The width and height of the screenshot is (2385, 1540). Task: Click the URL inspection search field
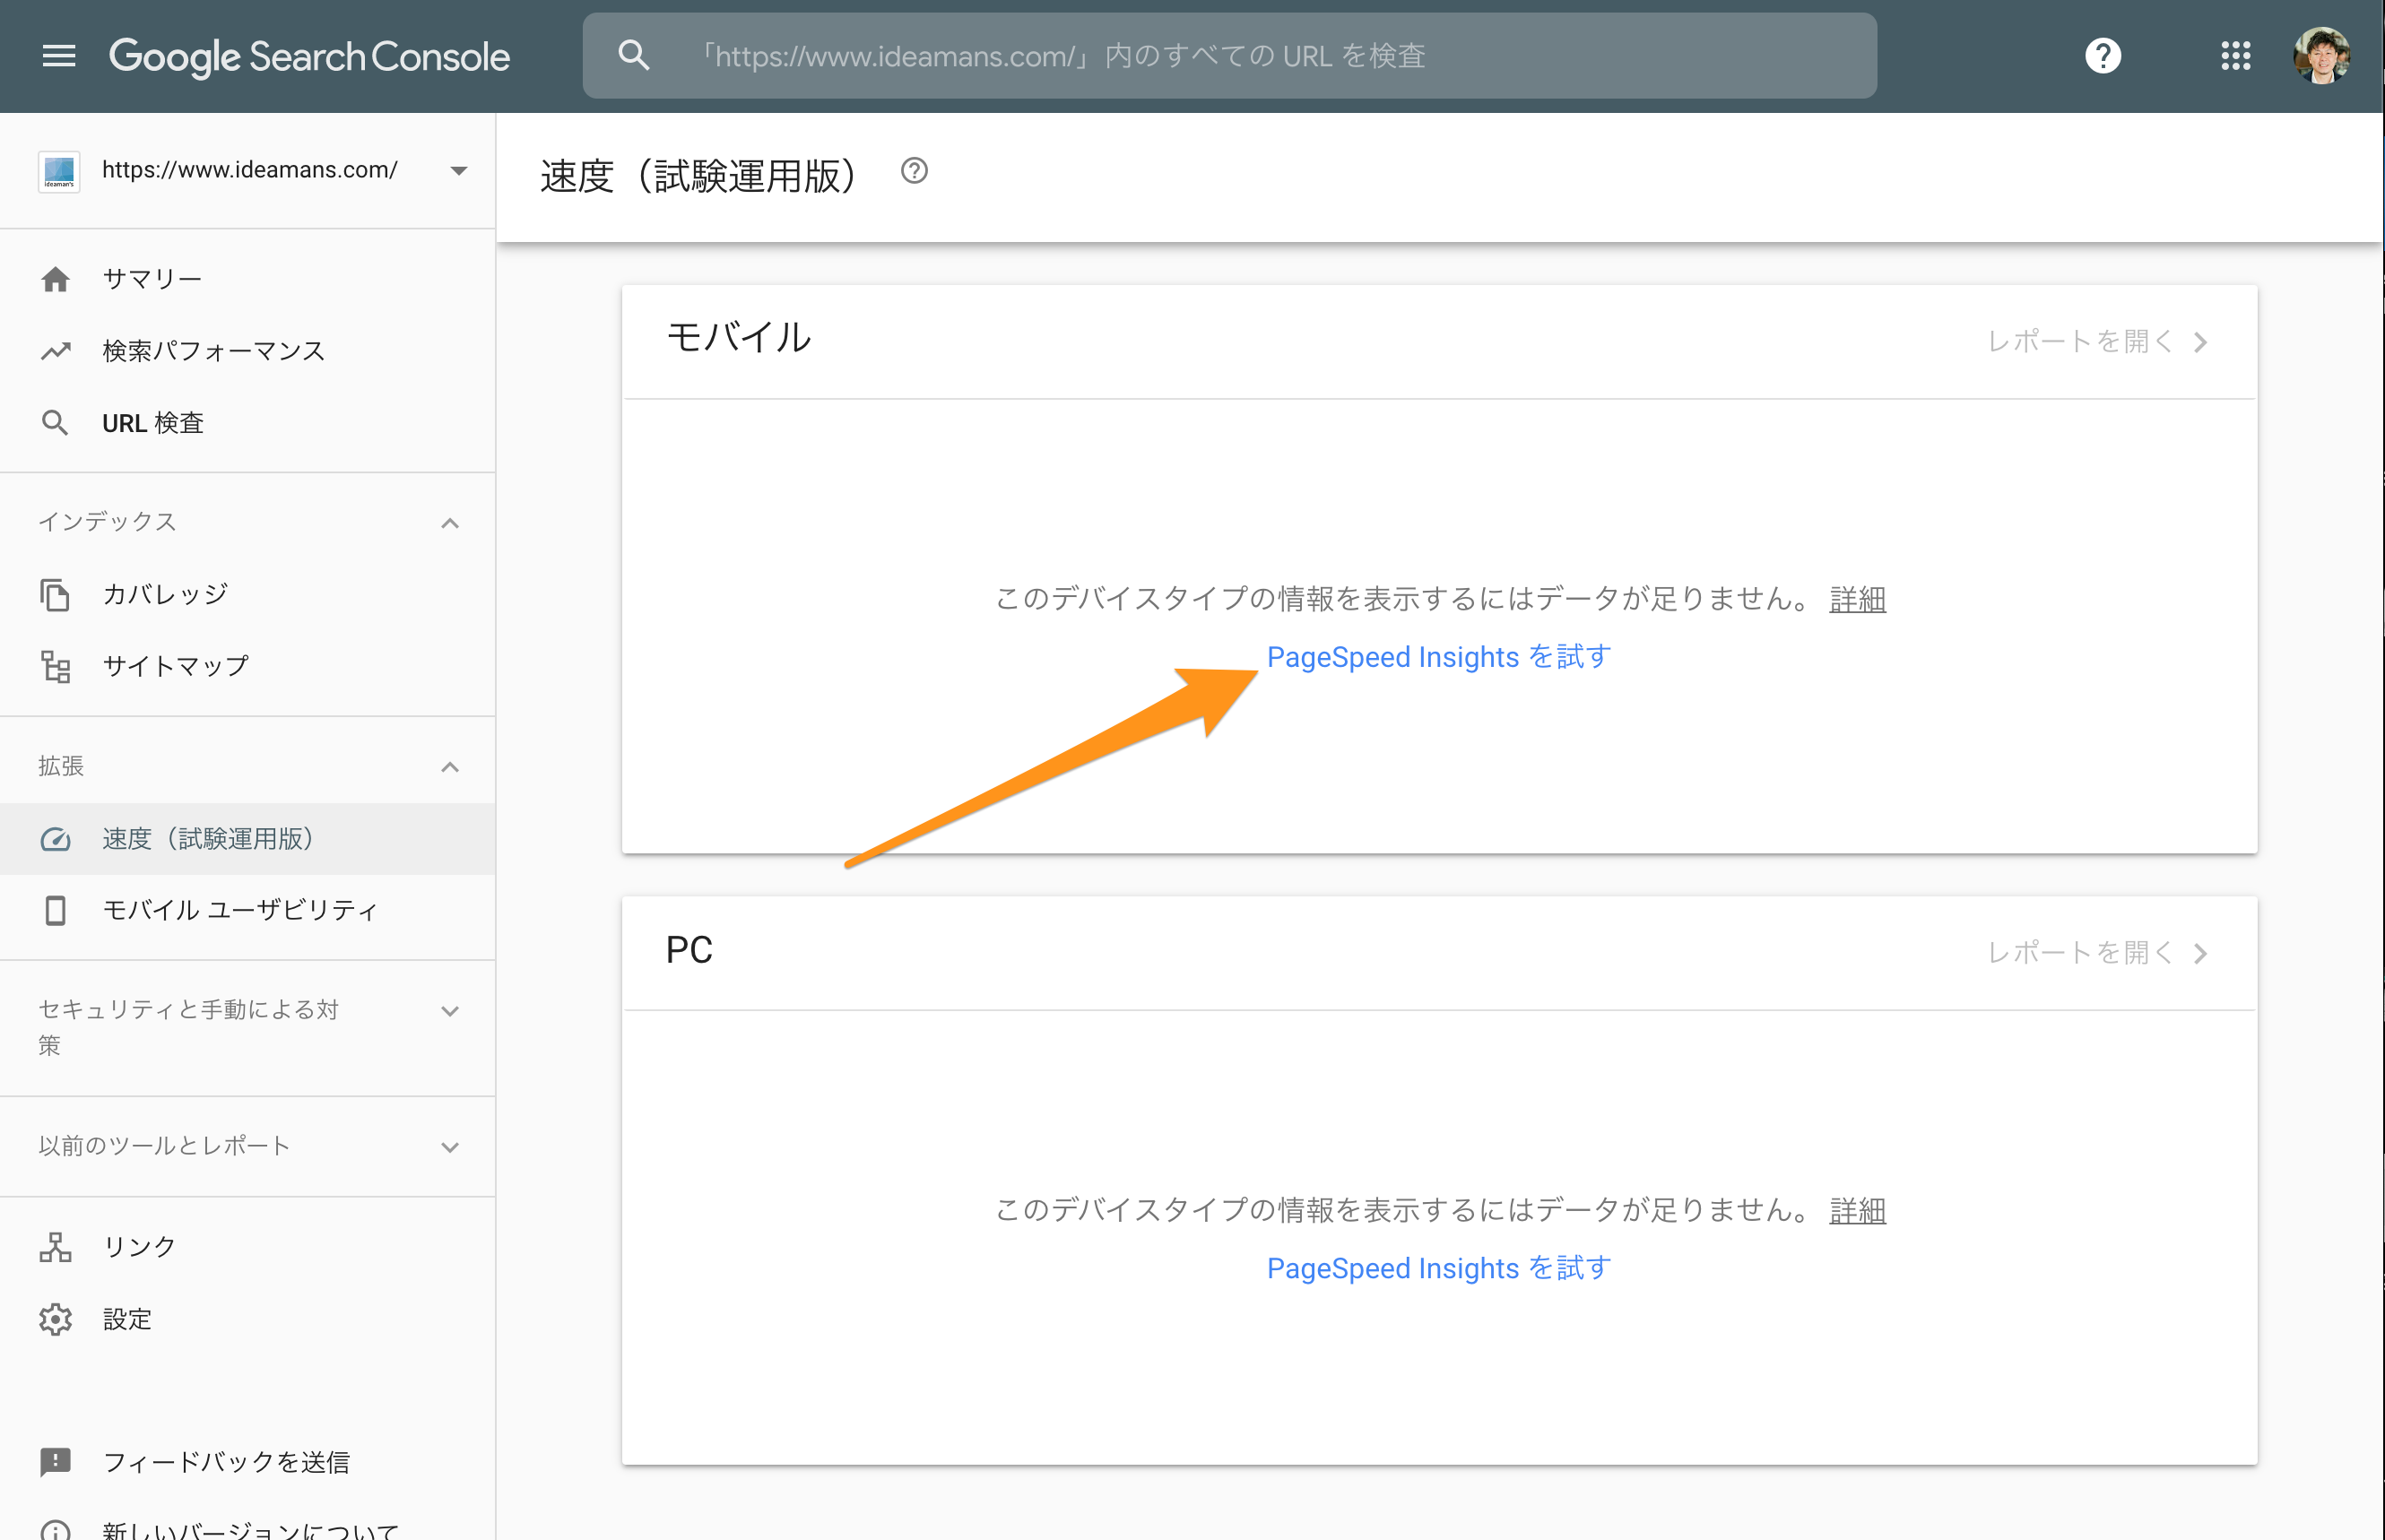tap(1229, 56)
